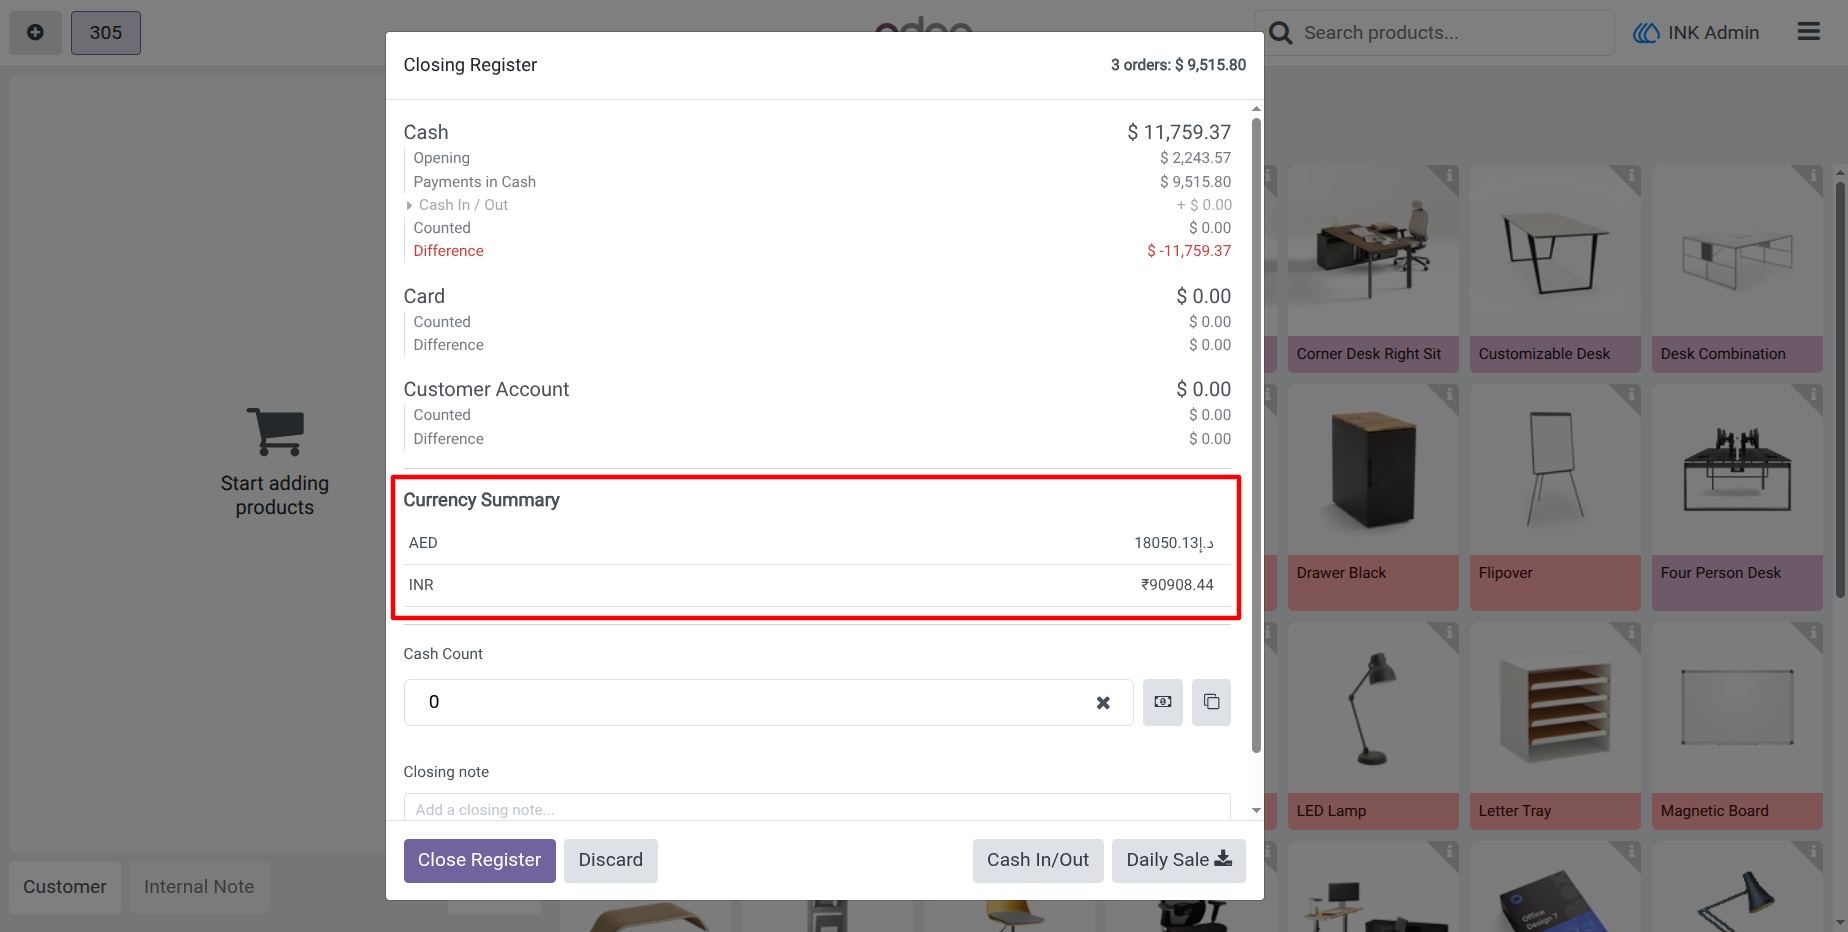This screenshot has width=1848, height=932.
Task: Download the Daily Sale report
Action: pyautogui.click(x=1179, y=861)
